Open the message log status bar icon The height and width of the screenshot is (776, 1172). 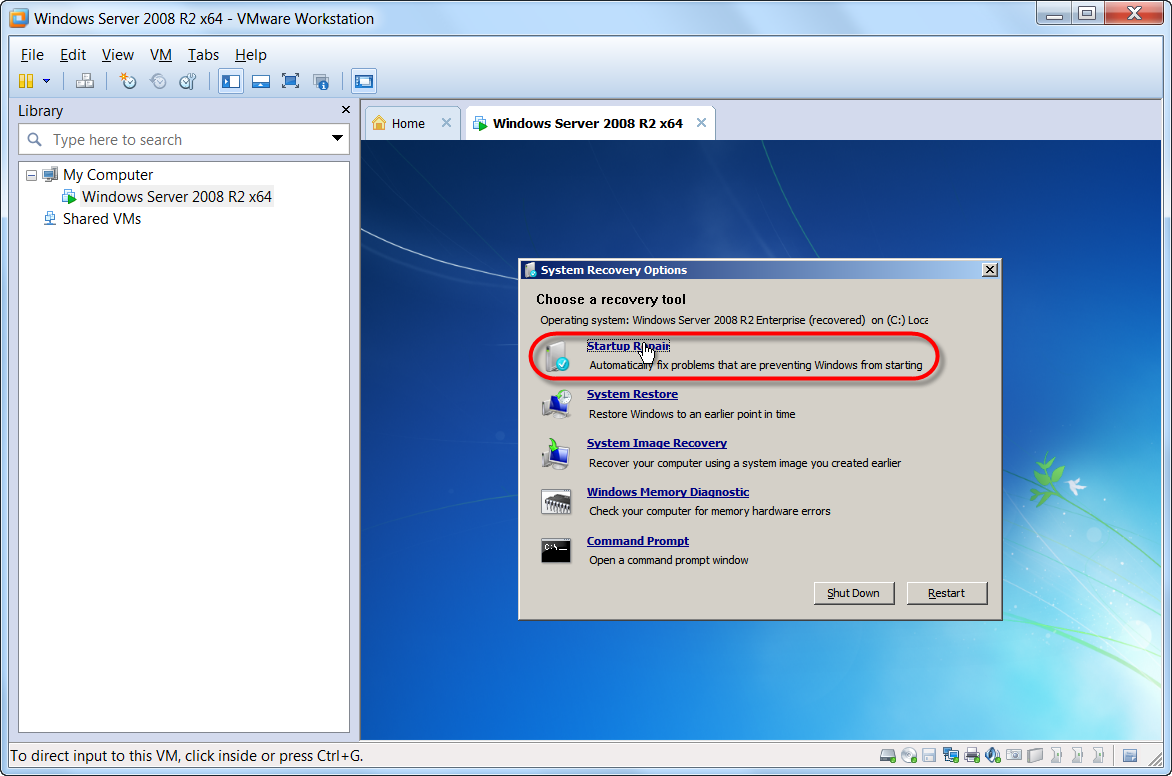[x=1130, y=755]
